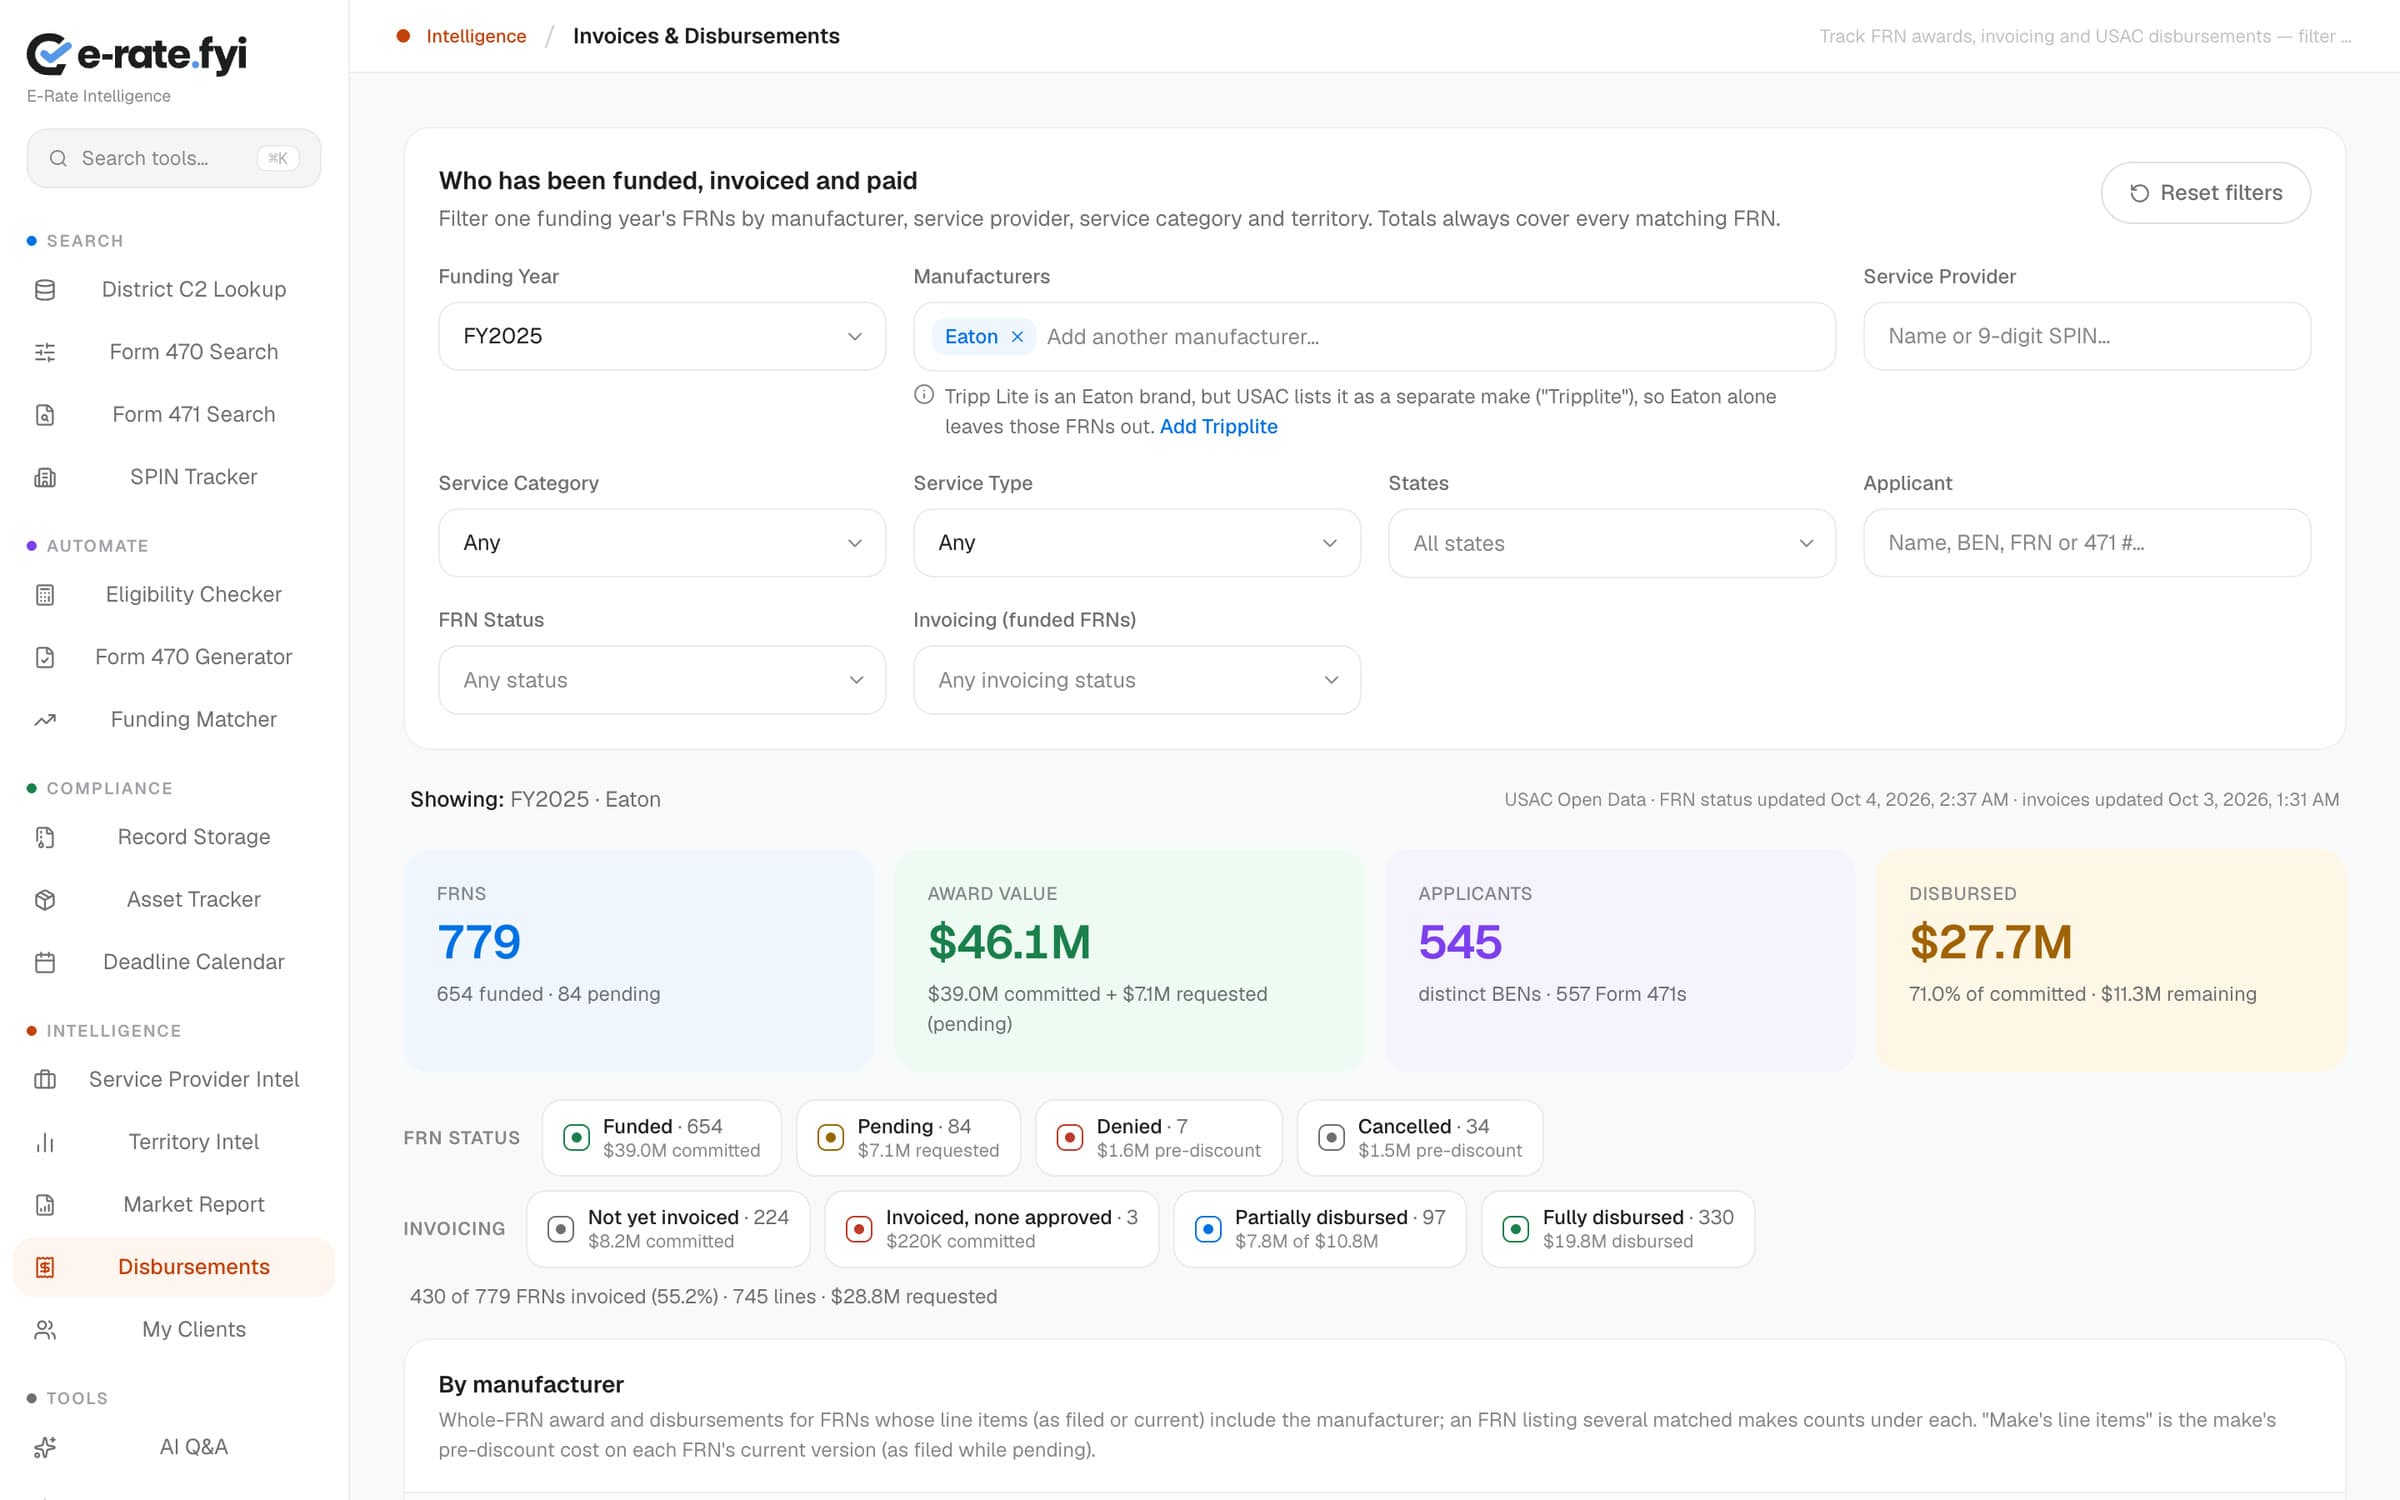Viewport: 2400px width, 1500px height.
Task: Toggle the Partially disbursed · 97 filter
Action: click(1320, 1229)
